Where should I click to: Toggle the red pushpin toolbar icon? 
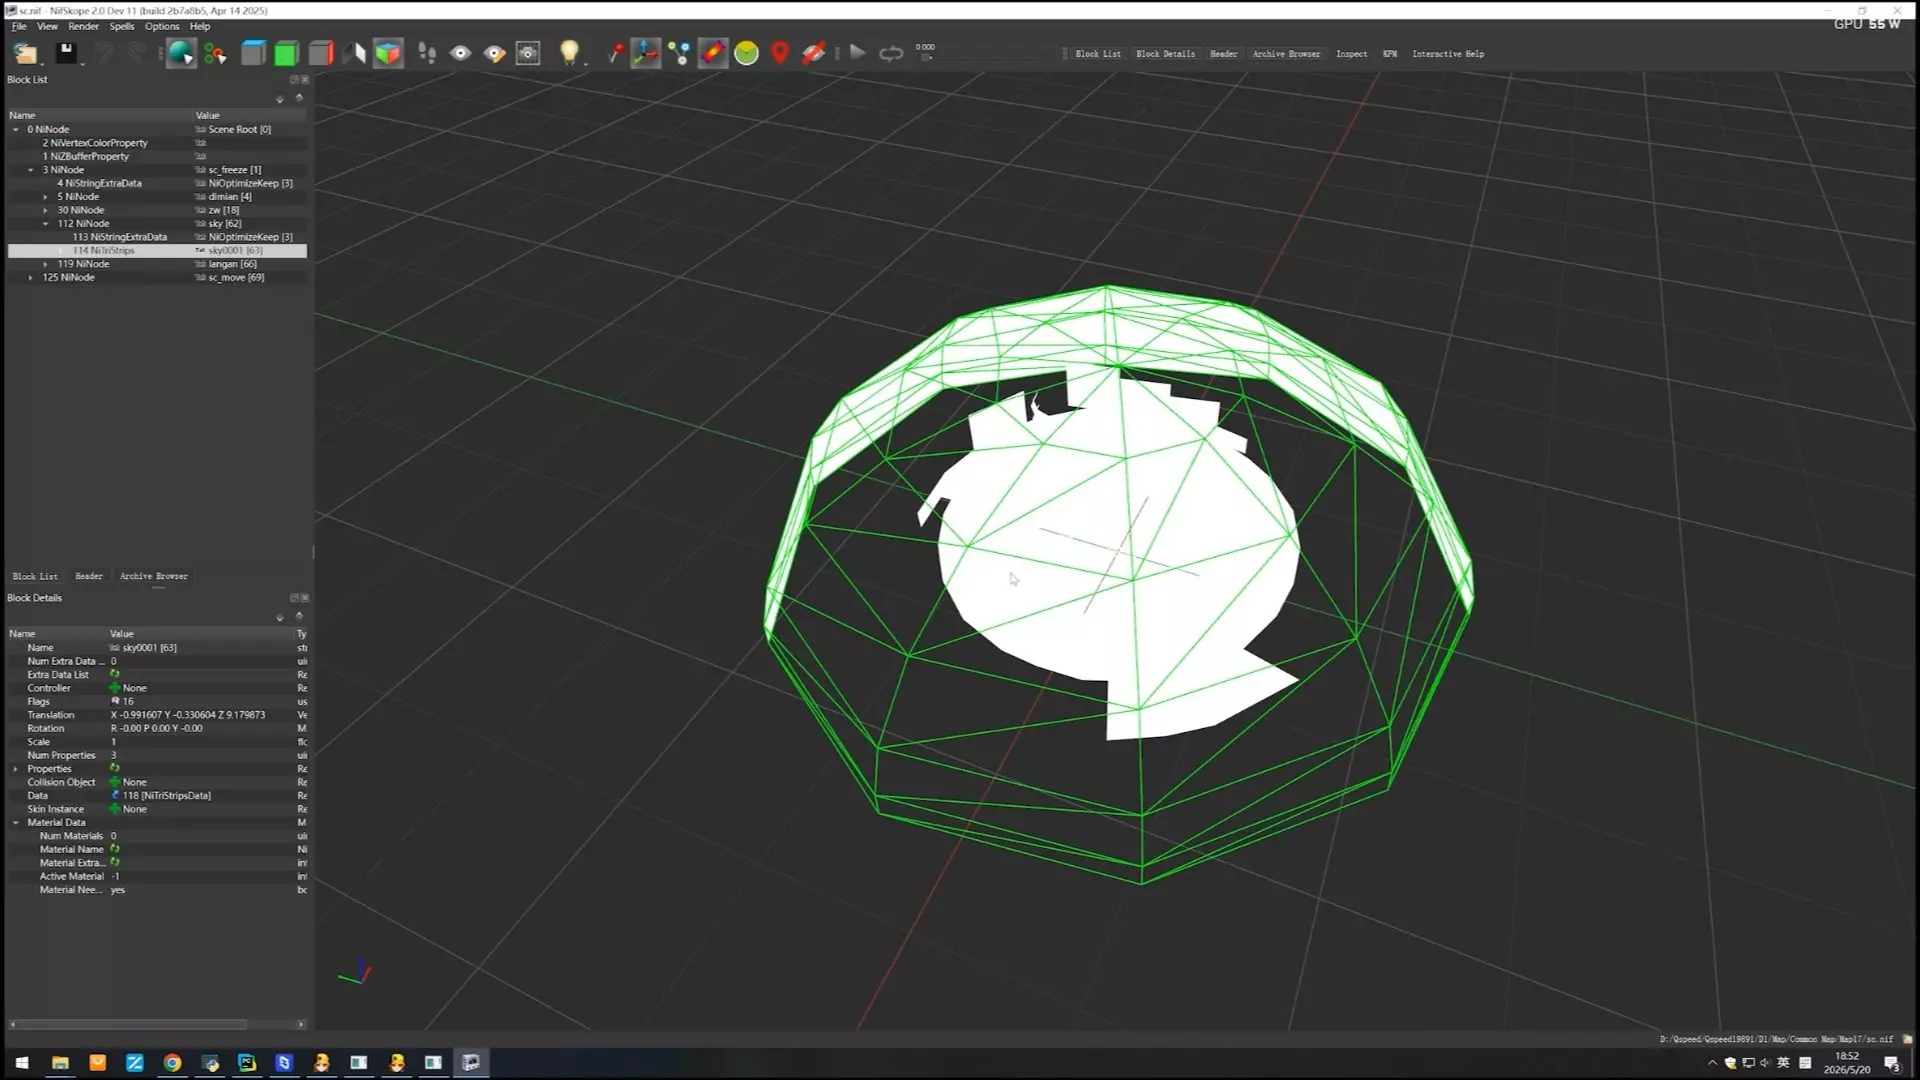(614, 53)
